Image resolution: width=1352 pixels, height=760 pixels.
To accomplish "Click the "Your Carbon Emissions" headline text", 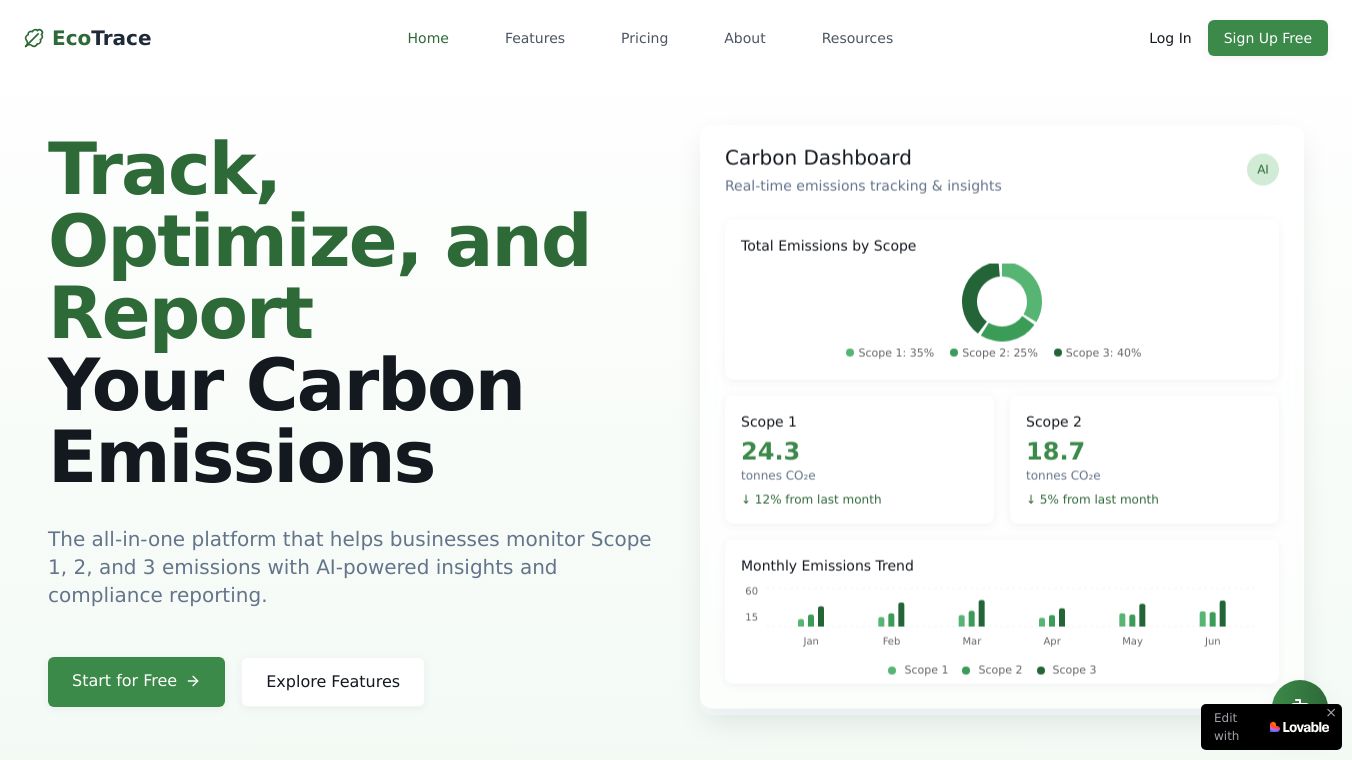I will 286,421.
